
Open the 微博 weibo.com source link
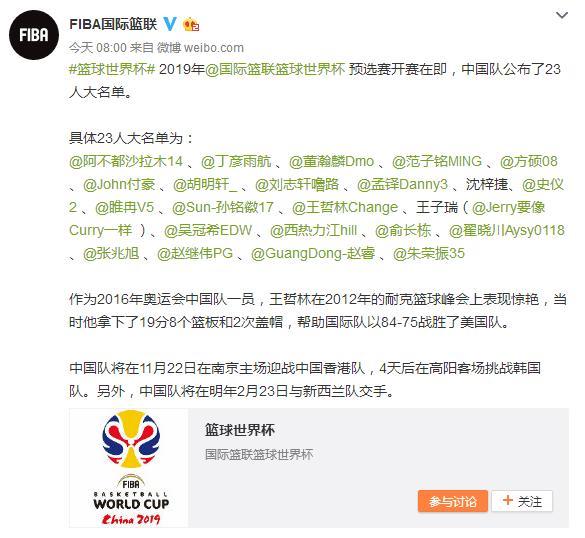(x=200, y=47)
